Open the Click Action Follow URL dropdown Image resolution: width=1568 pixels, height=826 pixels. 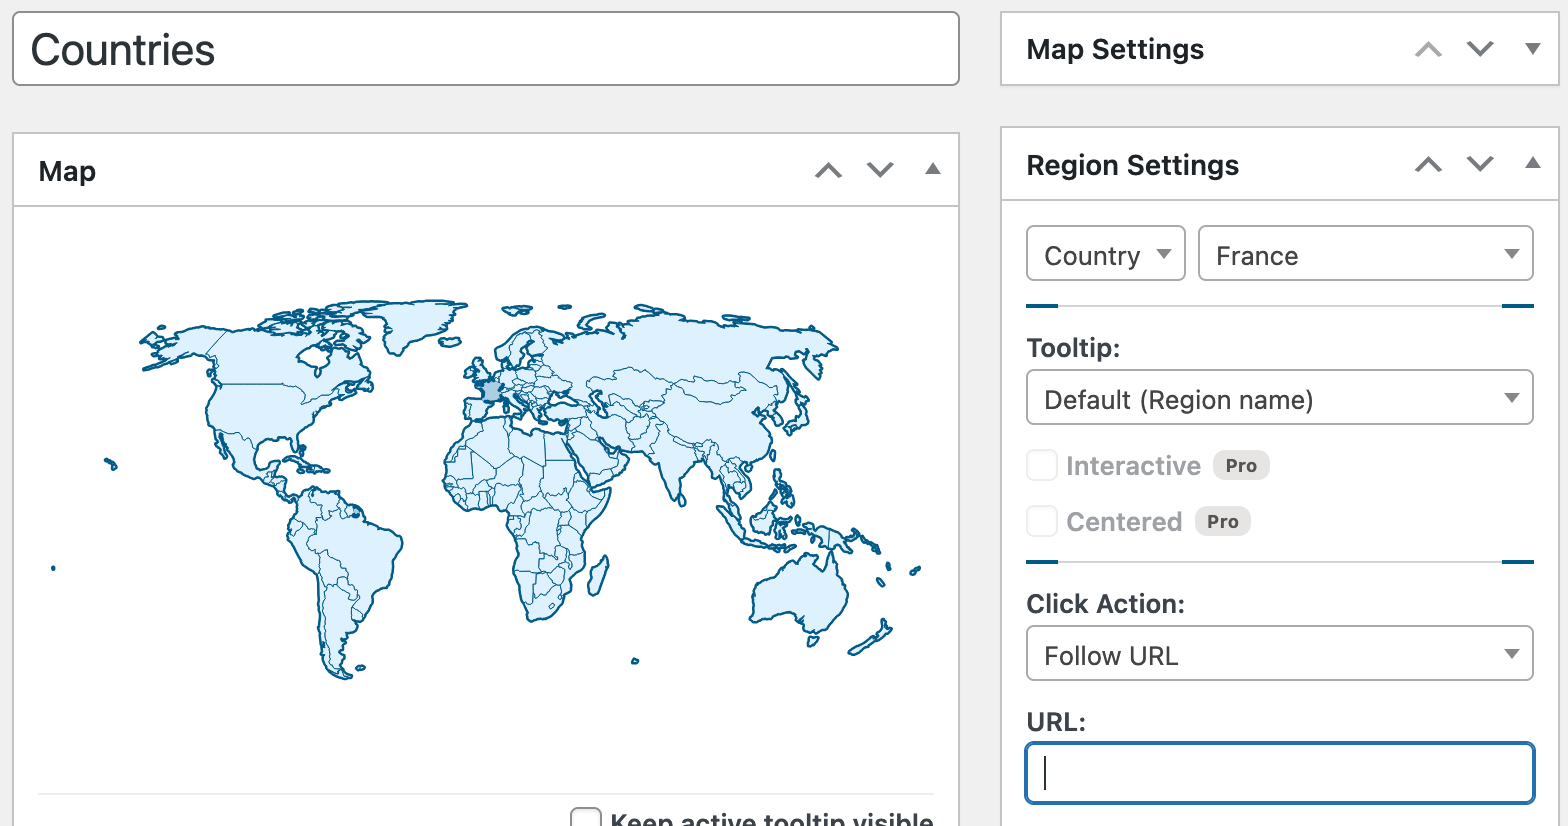coord(1279,654)
